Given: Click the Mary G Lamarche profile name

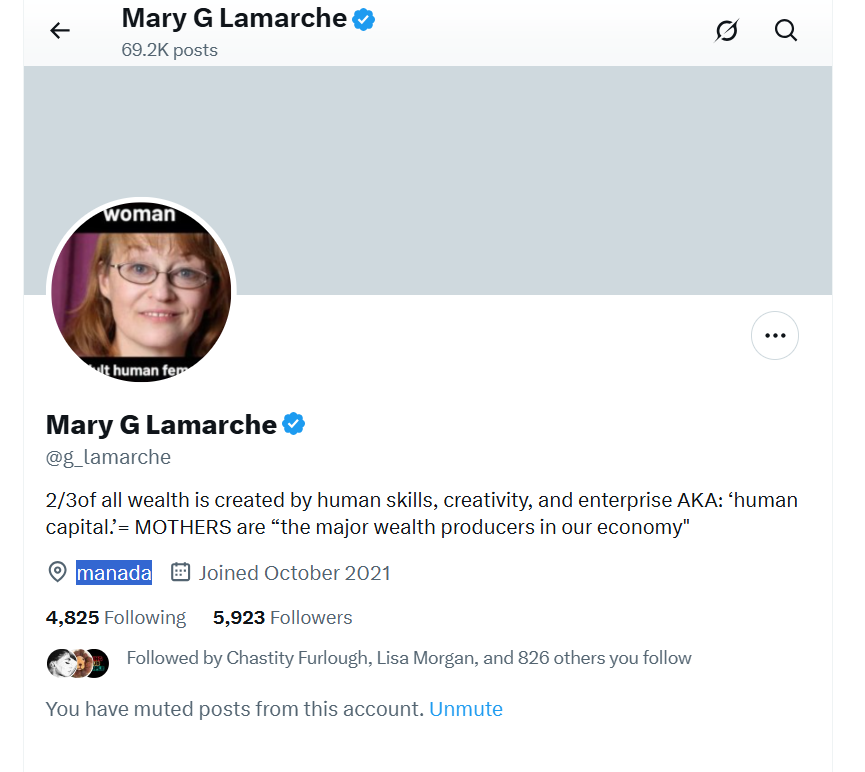Looking at the screenshot, I should pos(161,424).
